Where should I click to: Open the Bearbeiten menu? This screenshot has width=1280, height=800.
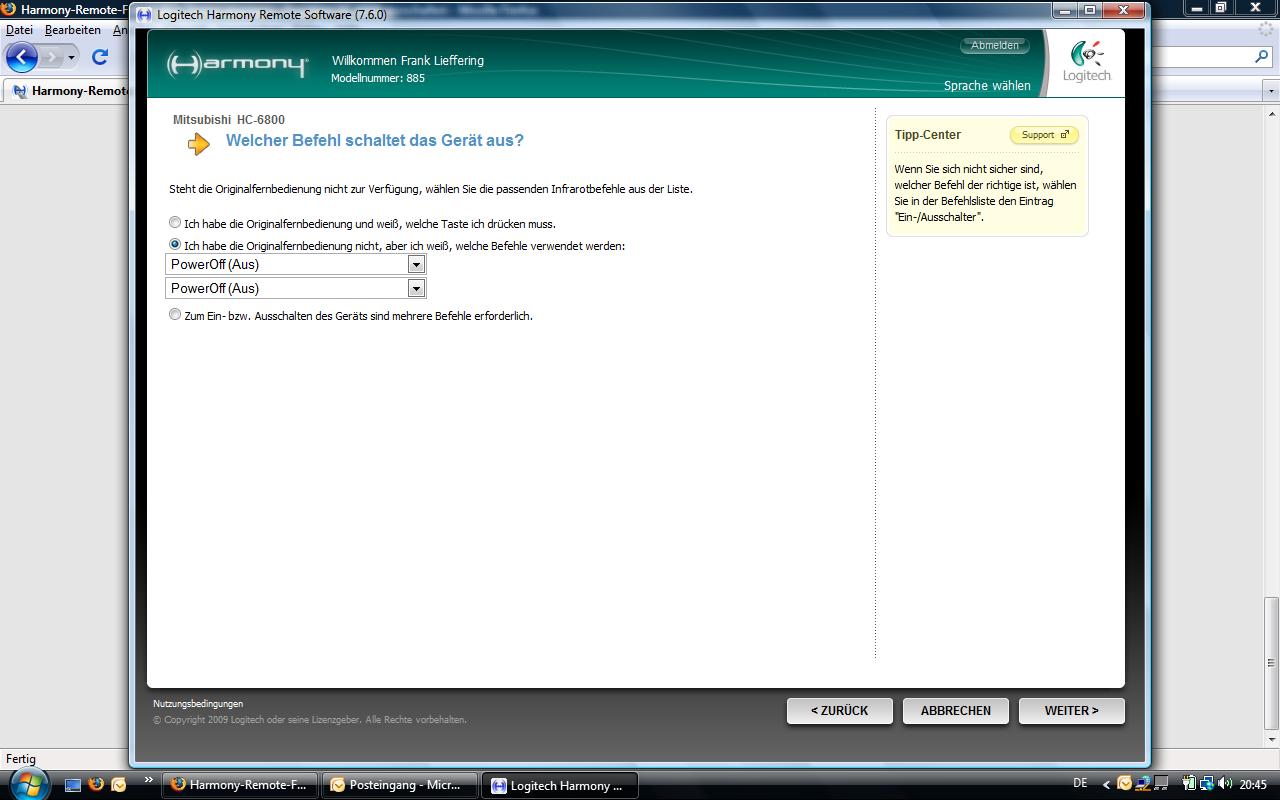click(72, 30)
